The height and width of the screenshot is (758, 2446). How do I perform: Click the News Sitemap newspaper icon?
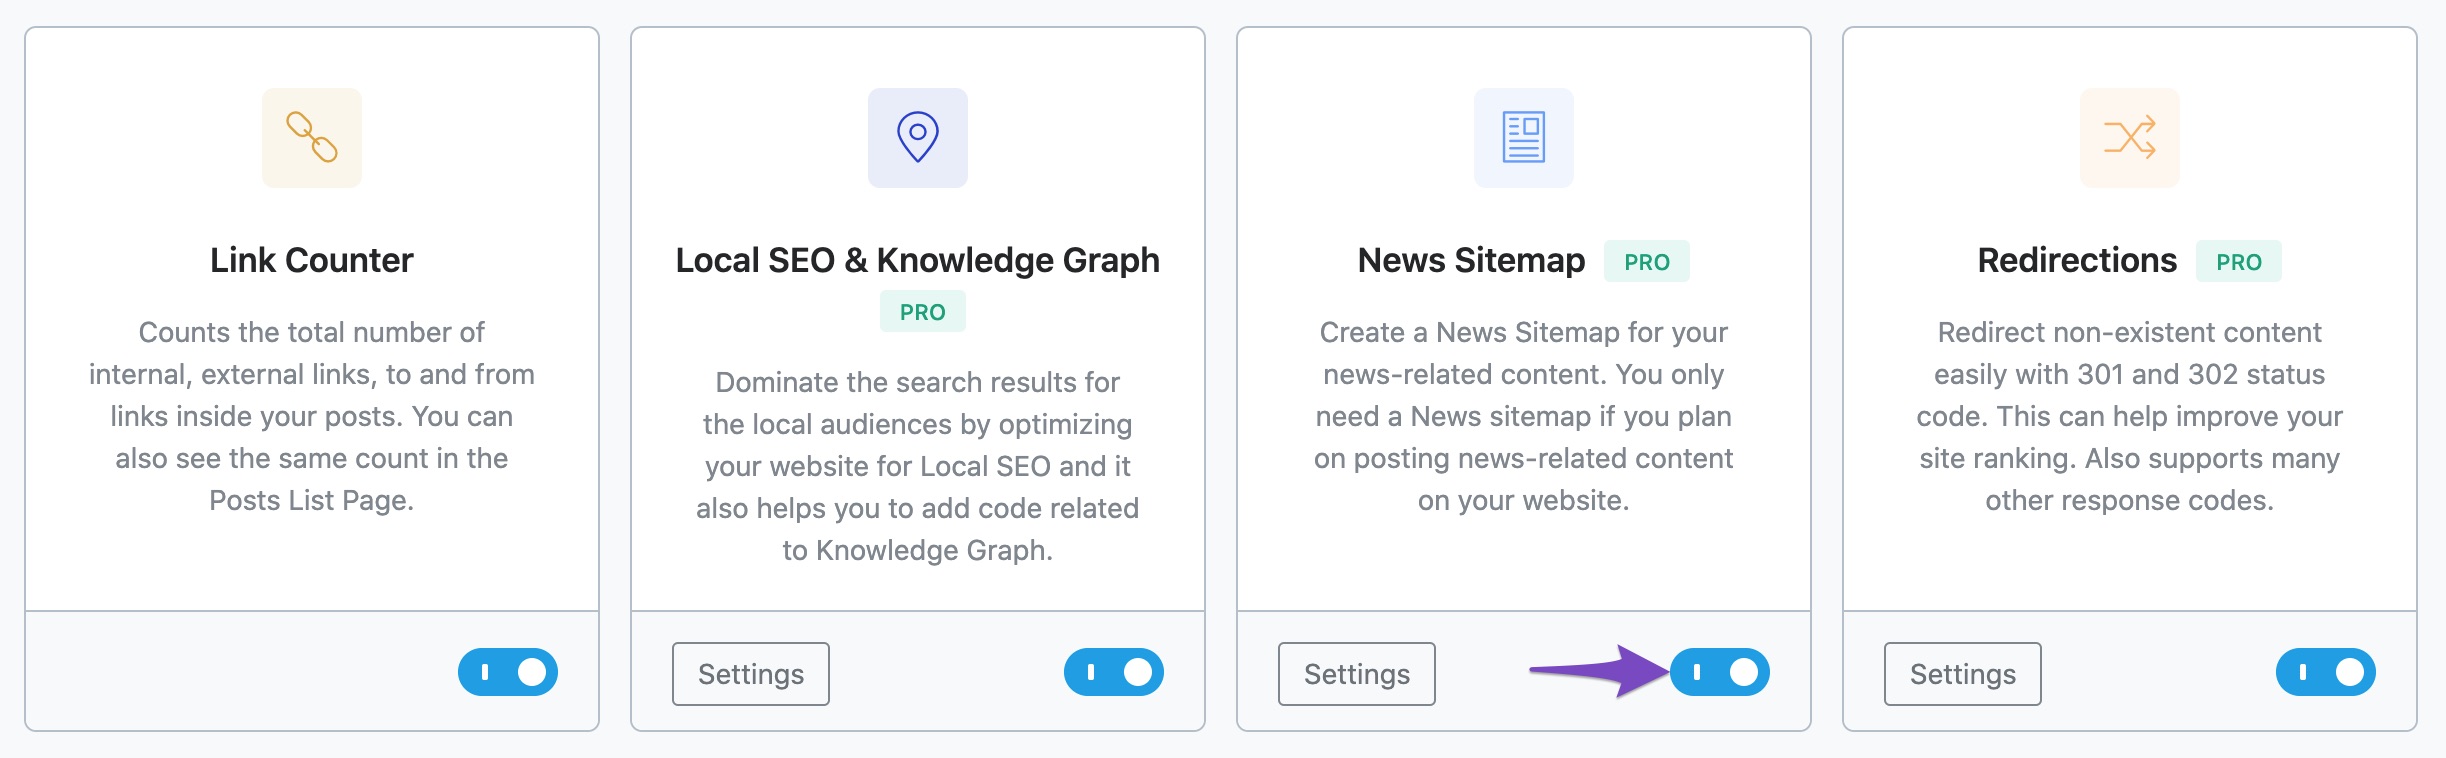click(1524, 138)
